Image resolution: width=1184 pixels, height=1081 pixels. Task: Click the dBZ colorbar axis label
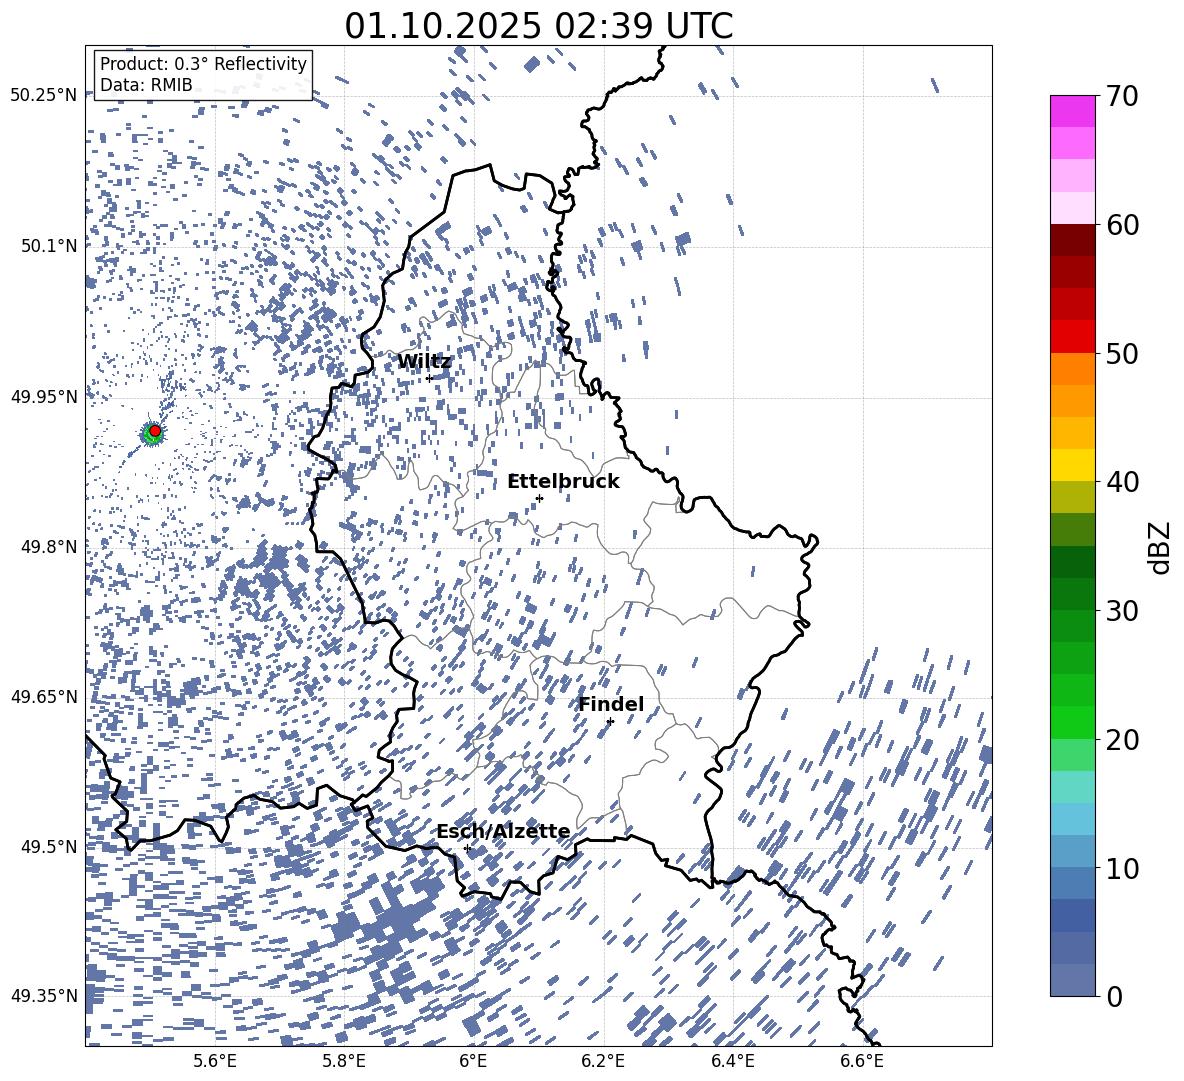tap(1160, 547)
